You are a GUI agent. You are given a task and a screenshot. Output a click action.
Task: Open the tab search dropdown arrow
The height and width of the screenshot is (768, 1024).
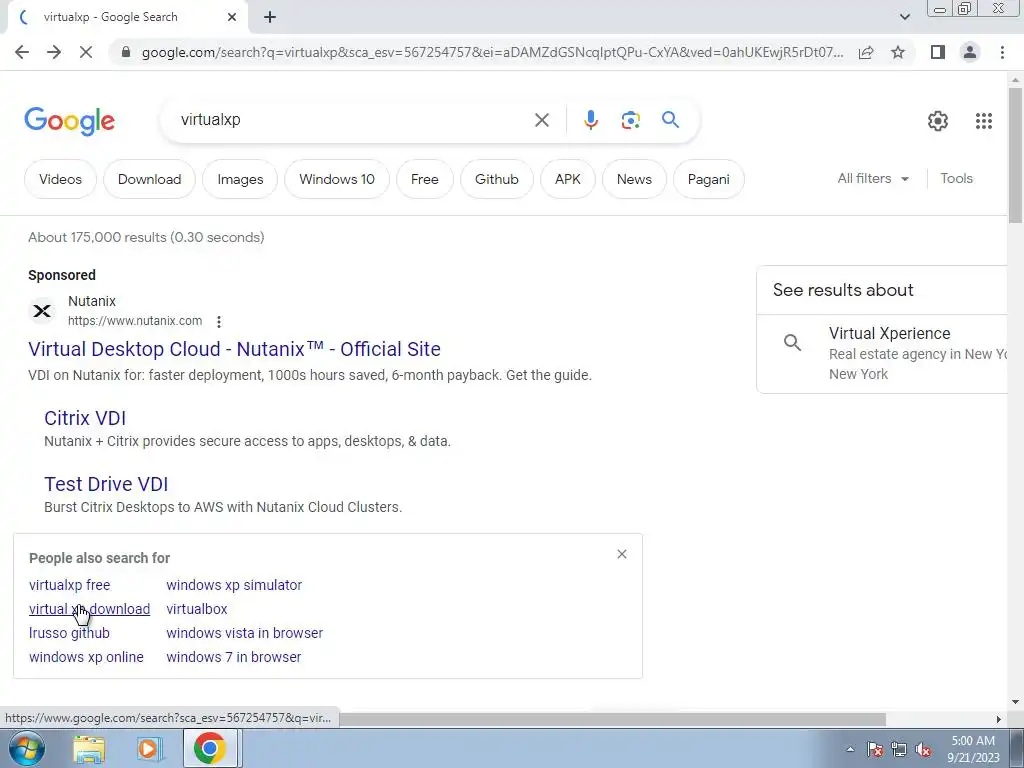904,18
